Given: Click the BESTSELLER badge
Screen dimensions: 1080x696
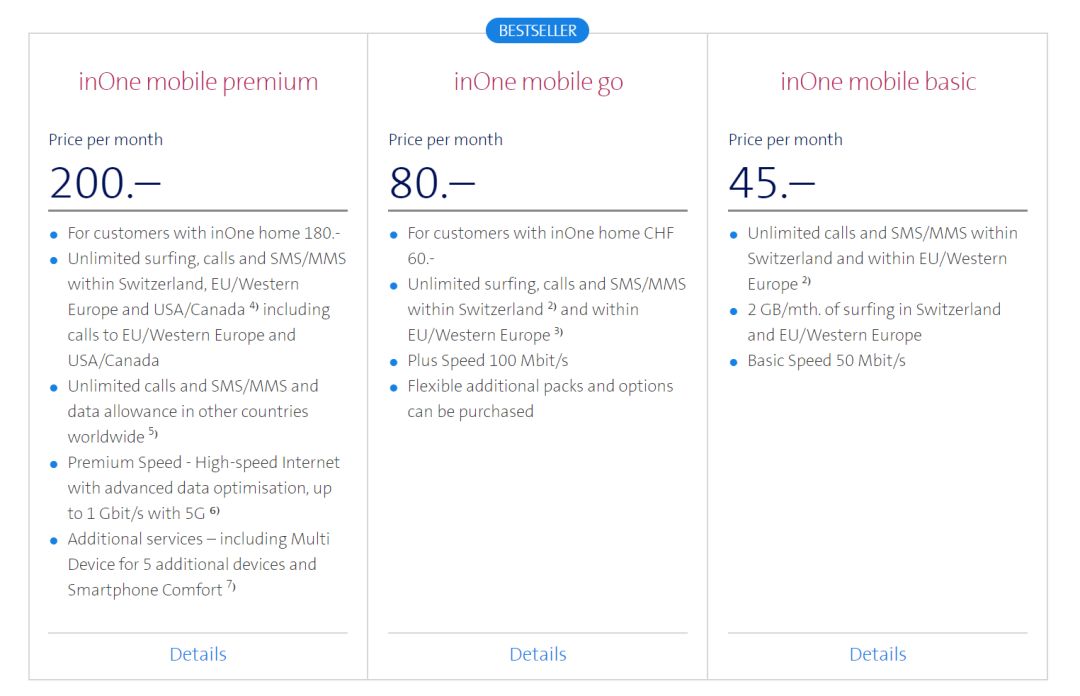Looking at the screenshot, I should click(x=538, y=31).
